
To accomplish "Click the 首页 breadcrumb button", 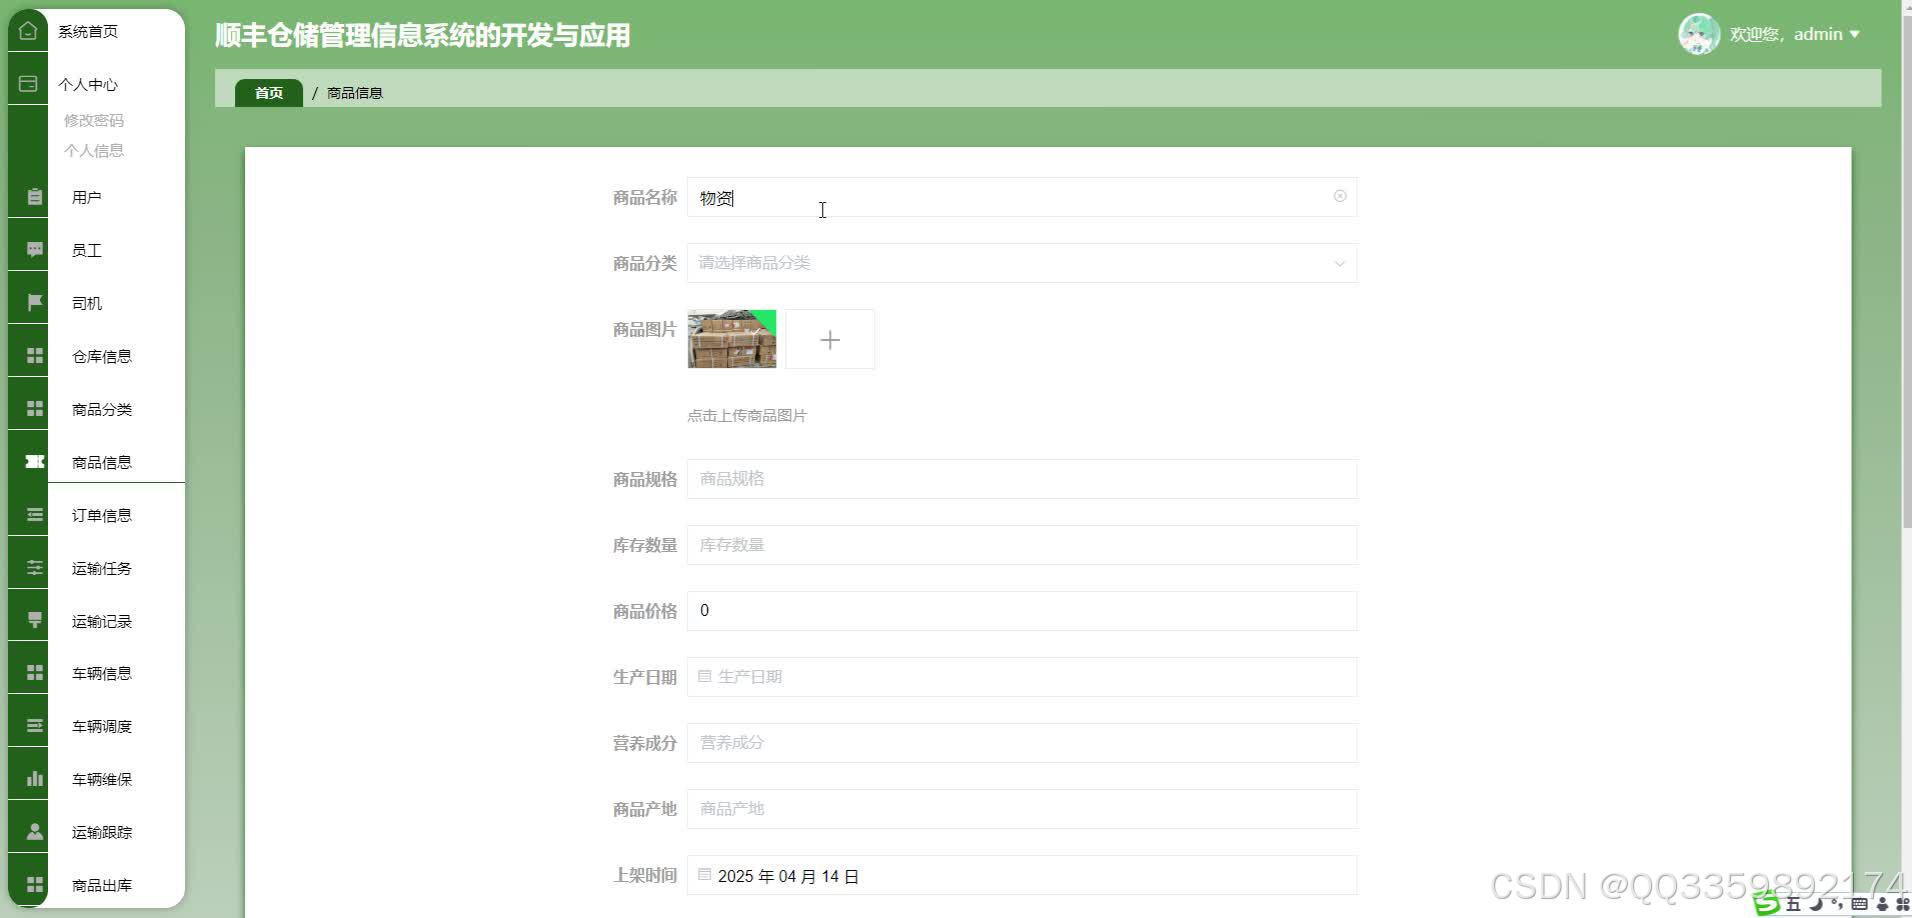I will point(269,92).
